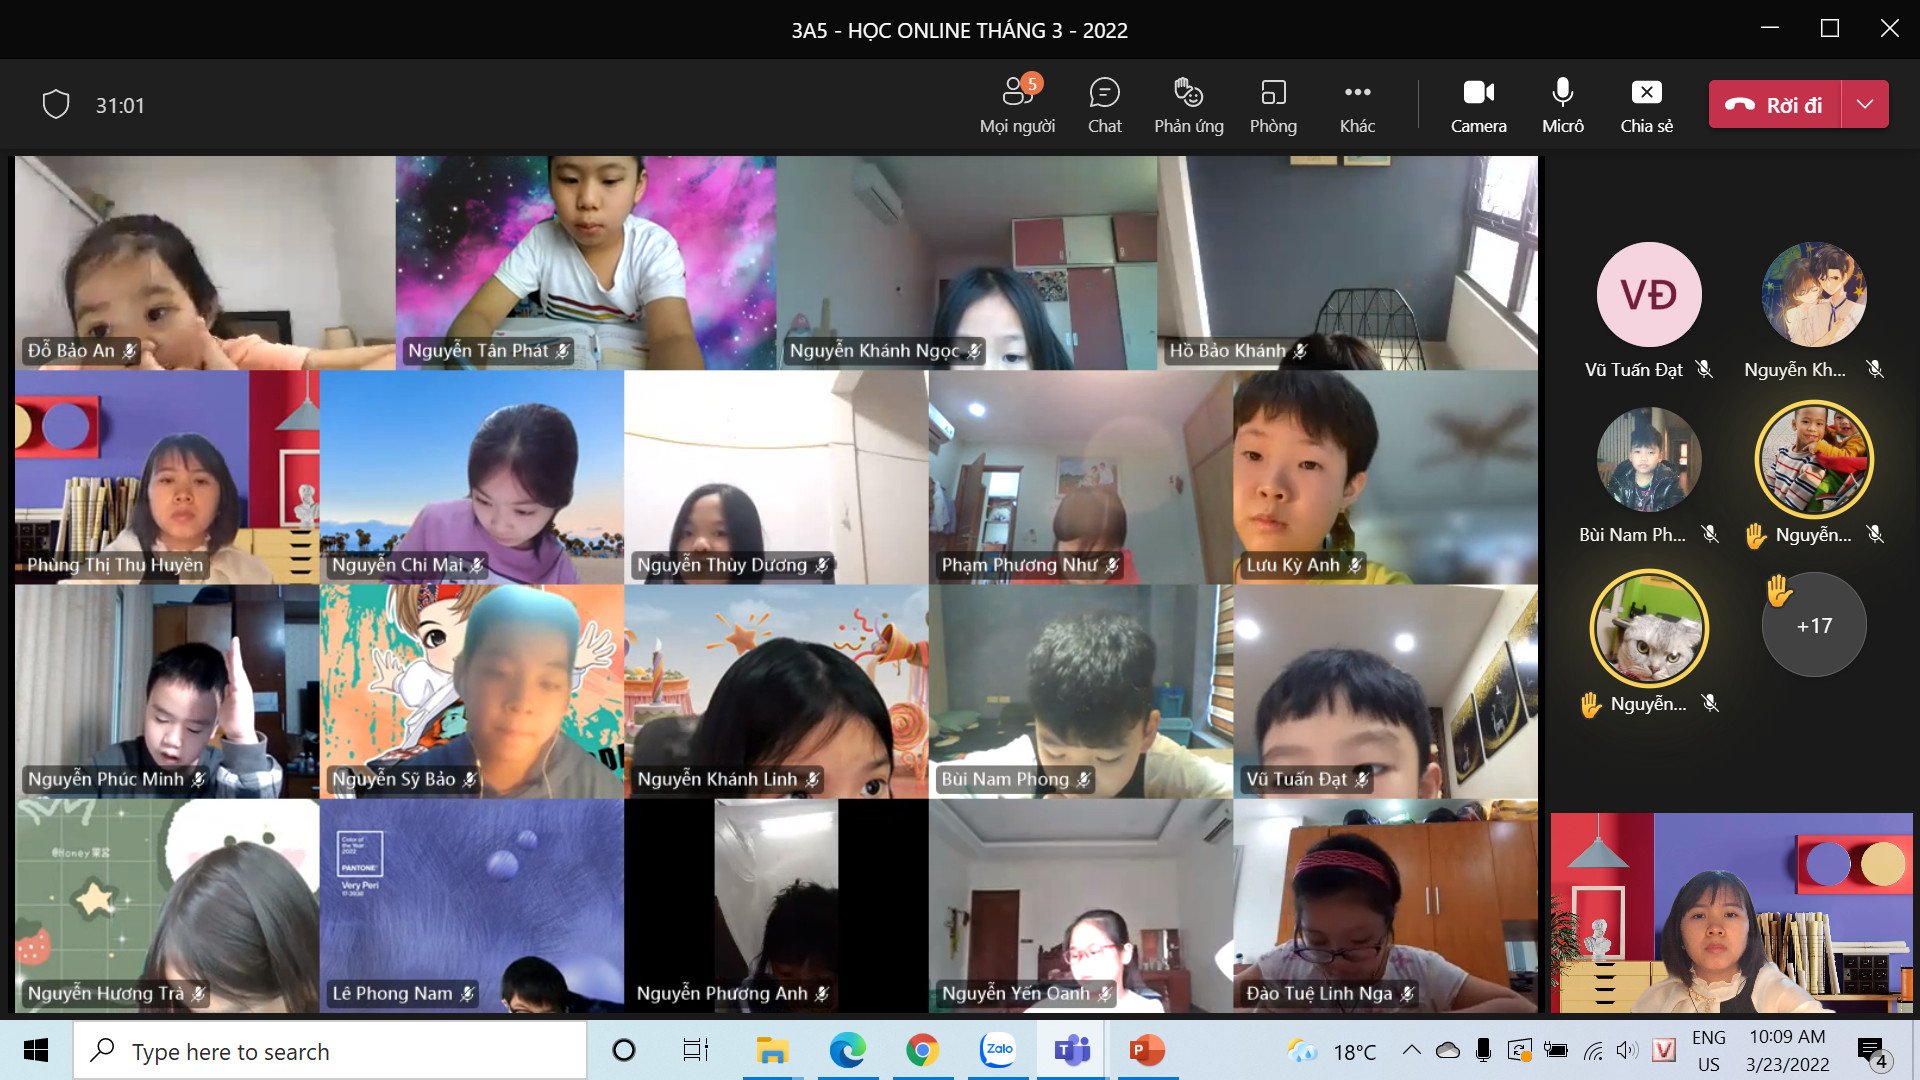
Task: Select Bùi Nam Ph... participant avatar
Action: tap(1648, 459)
